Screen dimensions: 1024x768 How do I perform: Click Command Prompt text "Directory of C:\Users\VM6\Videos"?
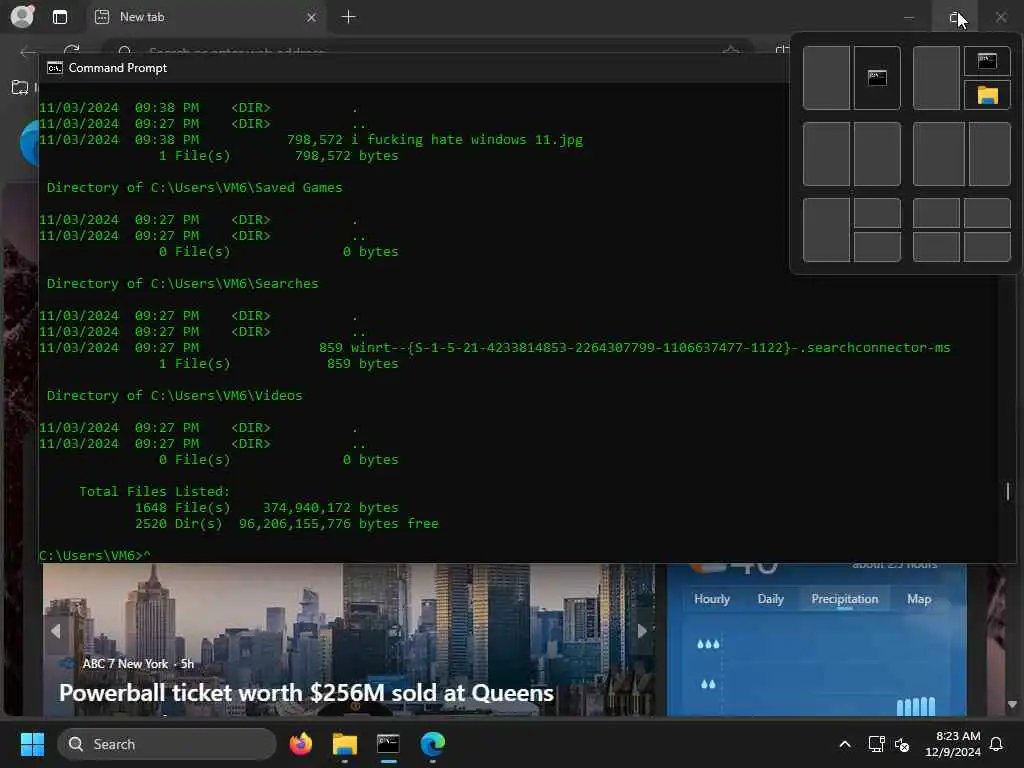pos(174,395)
